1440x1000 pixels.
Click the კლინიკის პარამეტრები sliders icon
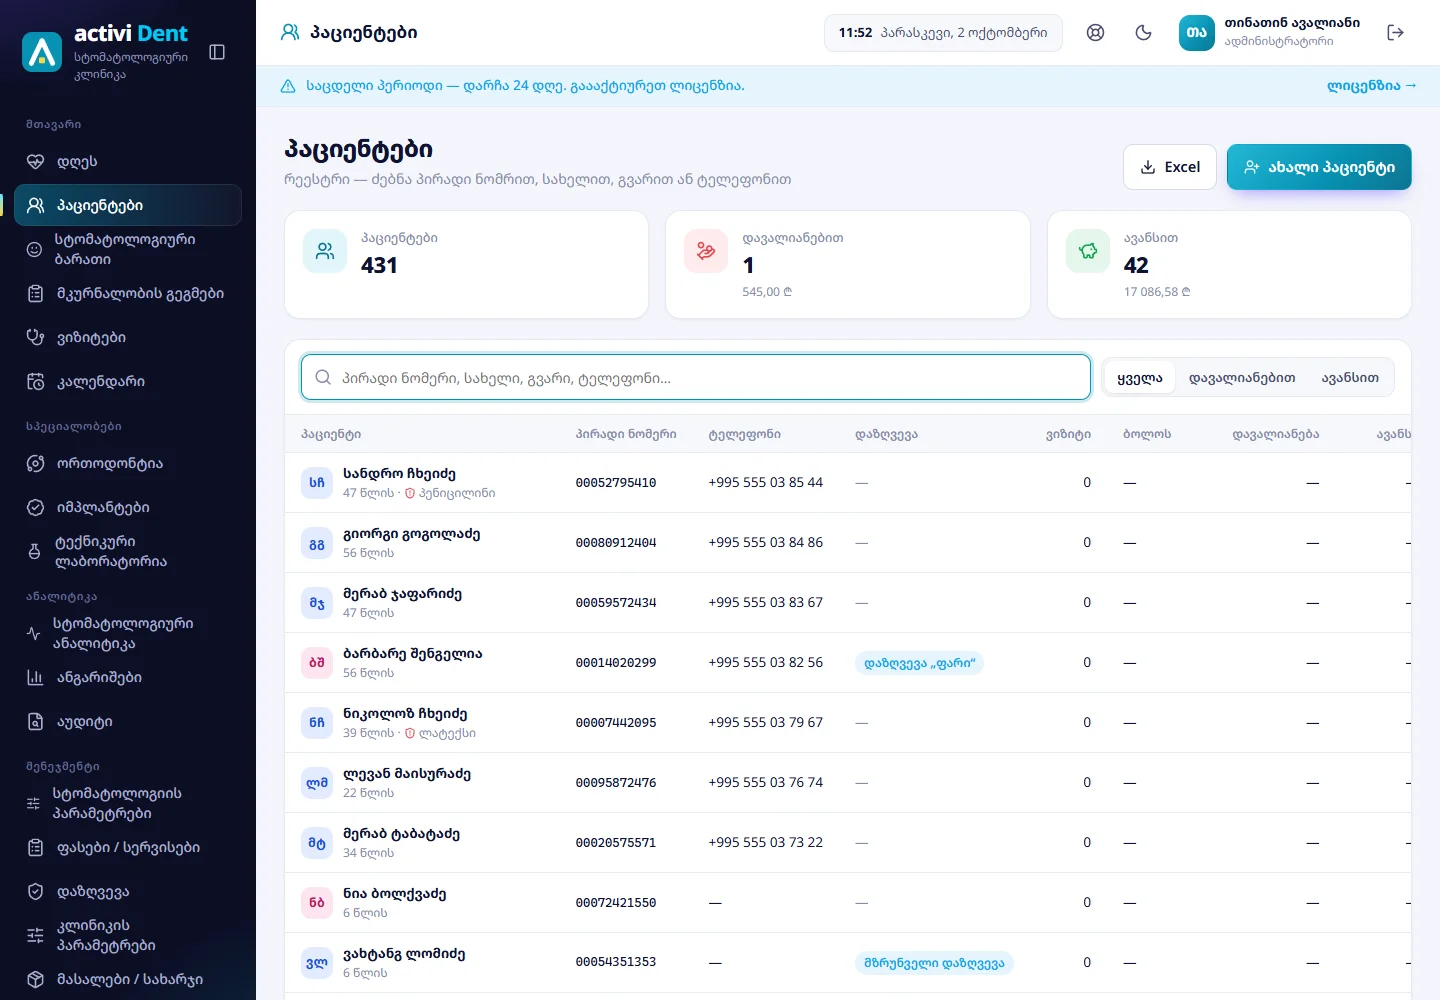pos(35,936)
